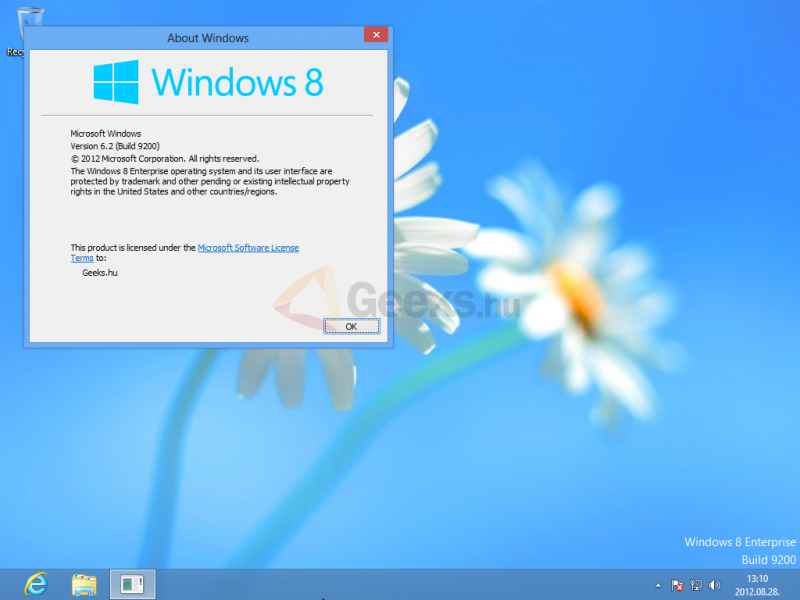Viewport: 800px width, 600px height.
Task: Click the date 2012.08.28. in tray
Action: point(757,592)
